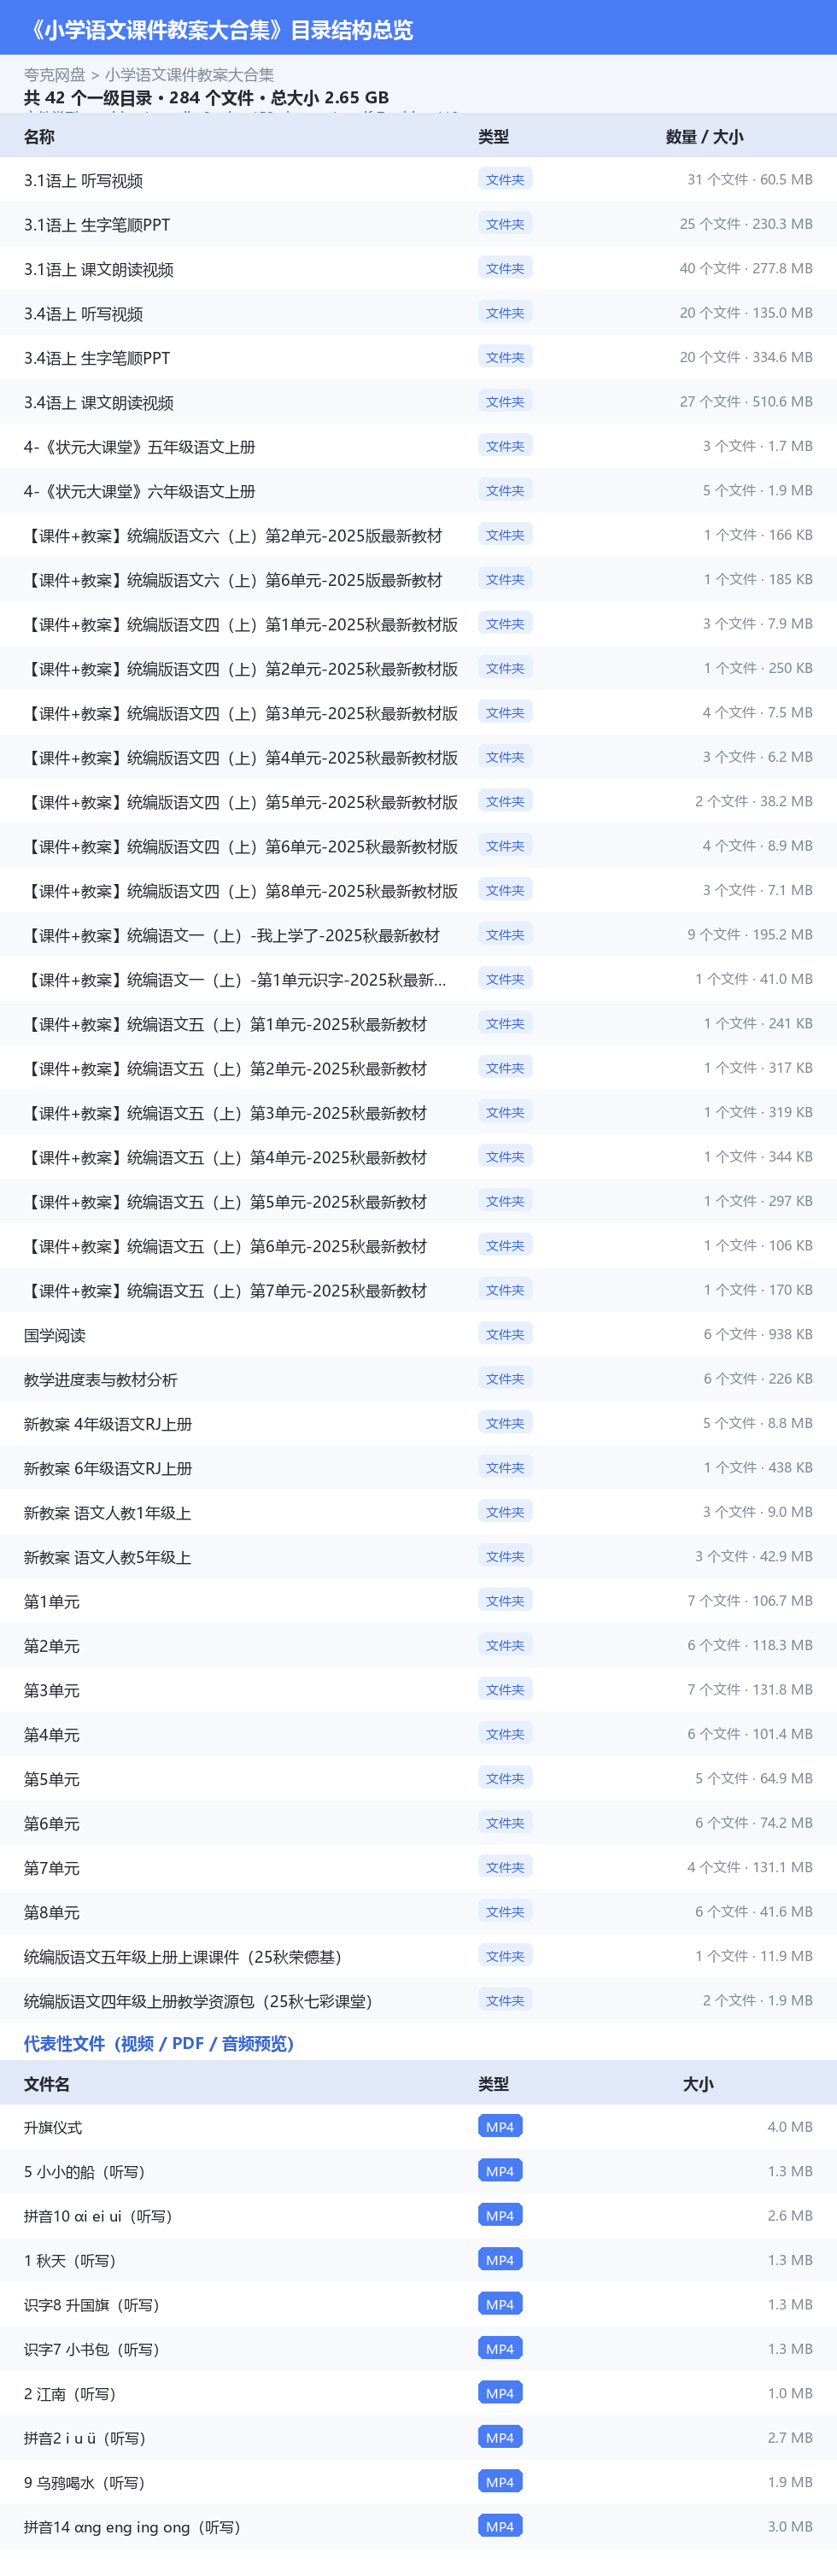The height and width of the screenshot is (2576, 837).
Task: Open 新教案 6年级语文RJ上册 folder
Action: tap(418, 1467)
